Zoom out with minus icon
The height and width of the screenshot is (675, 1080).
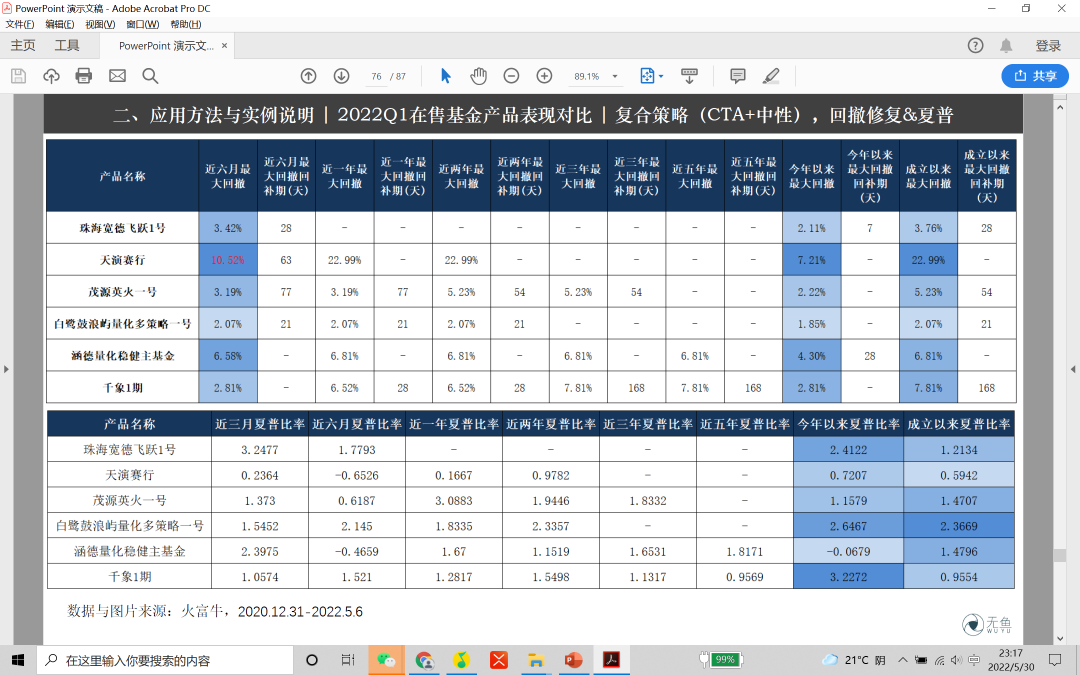click(511, 76)
